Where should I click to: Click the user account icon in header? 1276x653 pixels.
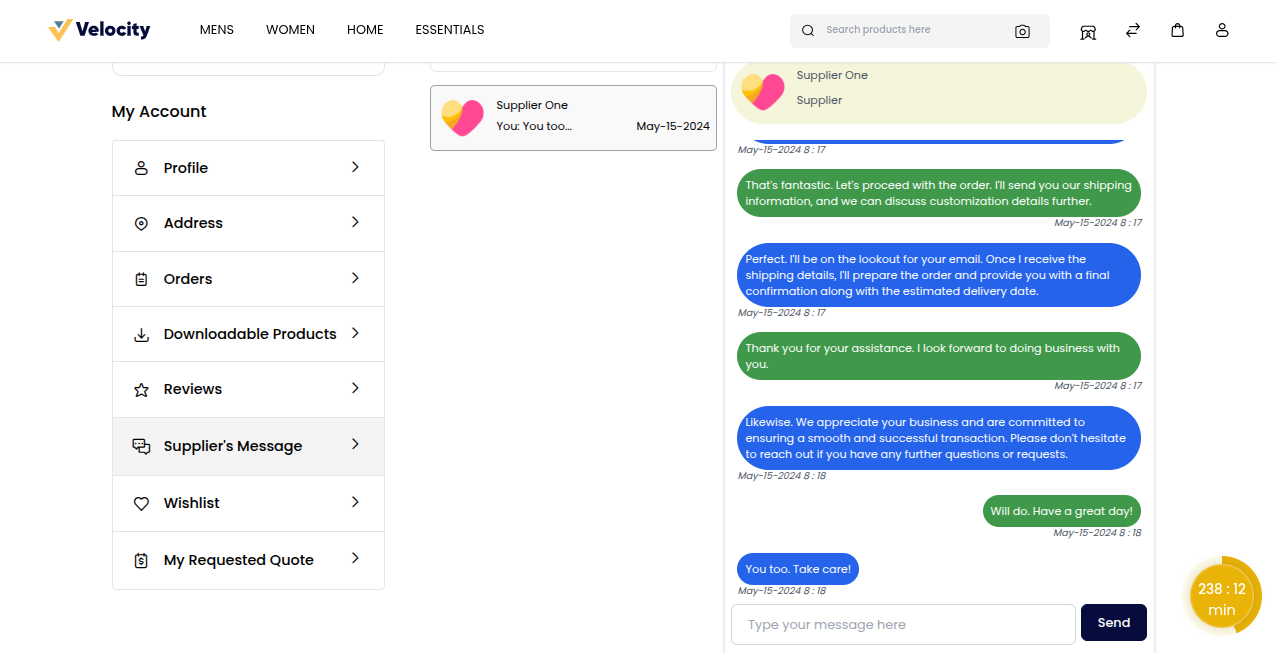click(1222, 30)
